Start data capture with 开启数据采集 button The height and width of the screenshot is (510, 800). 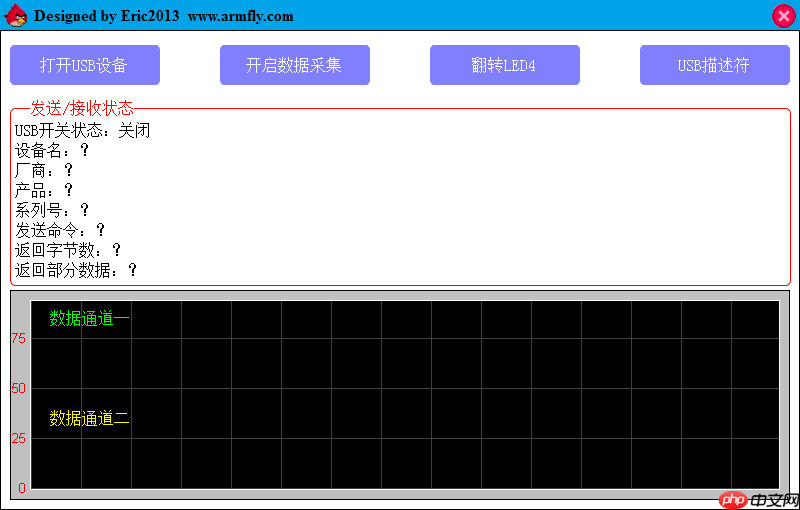click(x=295, y=65)
